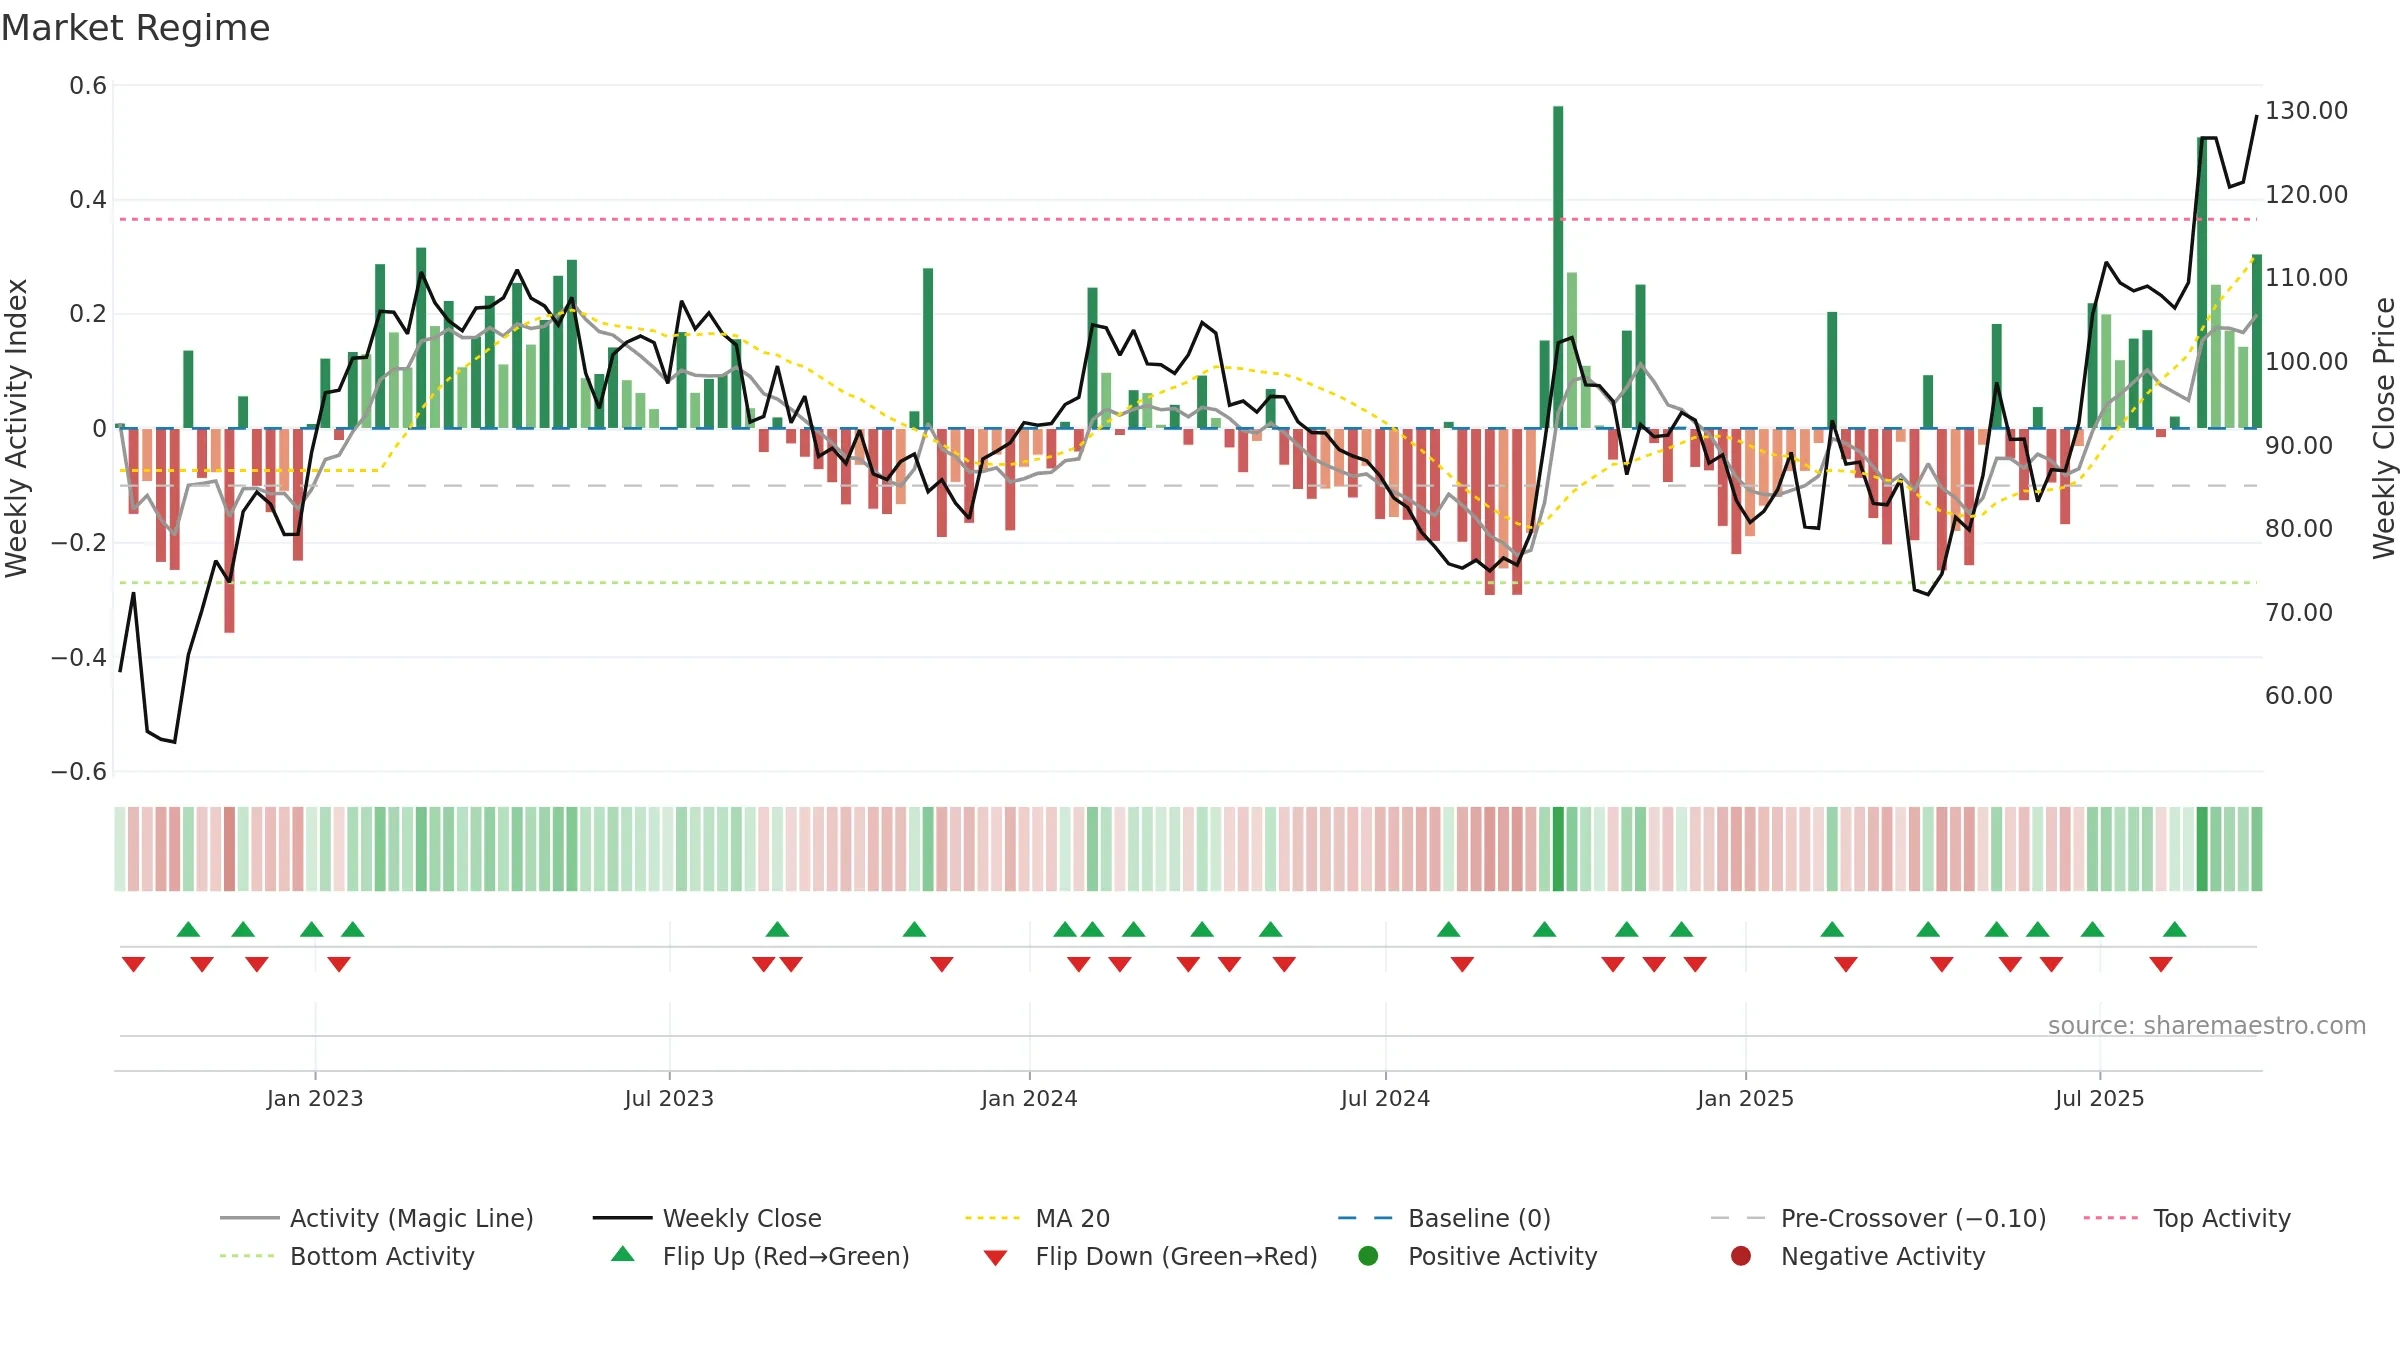Viewport: 2400px width, 1350px height.
Task: Click the source: sharemaestro.com text
Action: pos(2207,1025)
